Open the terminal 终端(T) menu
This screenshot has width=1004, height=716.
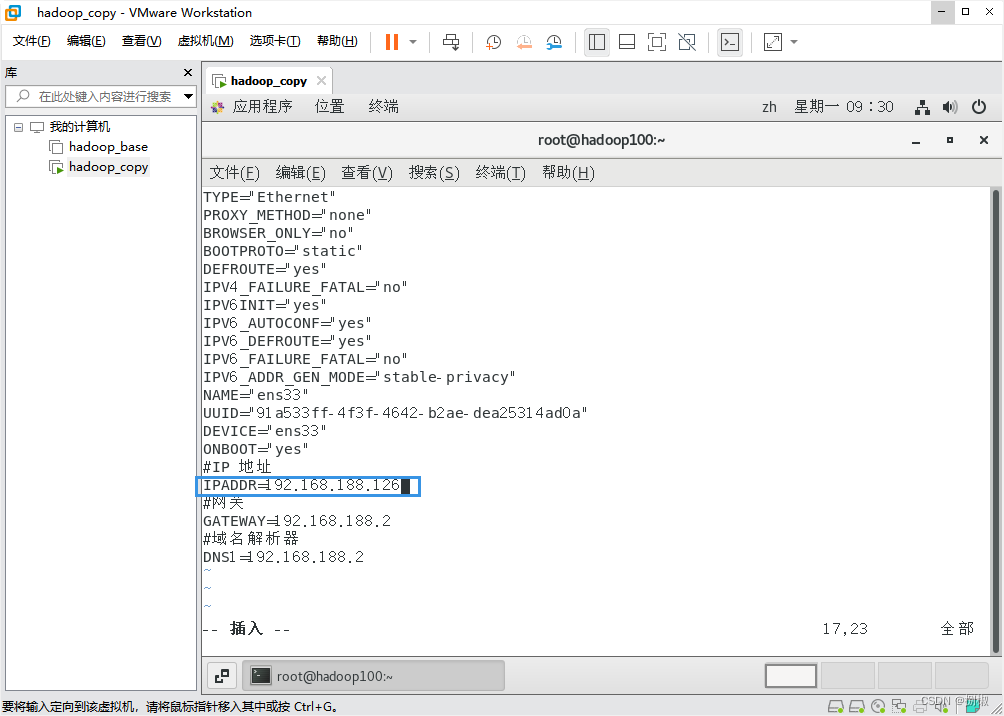[501, 173]
